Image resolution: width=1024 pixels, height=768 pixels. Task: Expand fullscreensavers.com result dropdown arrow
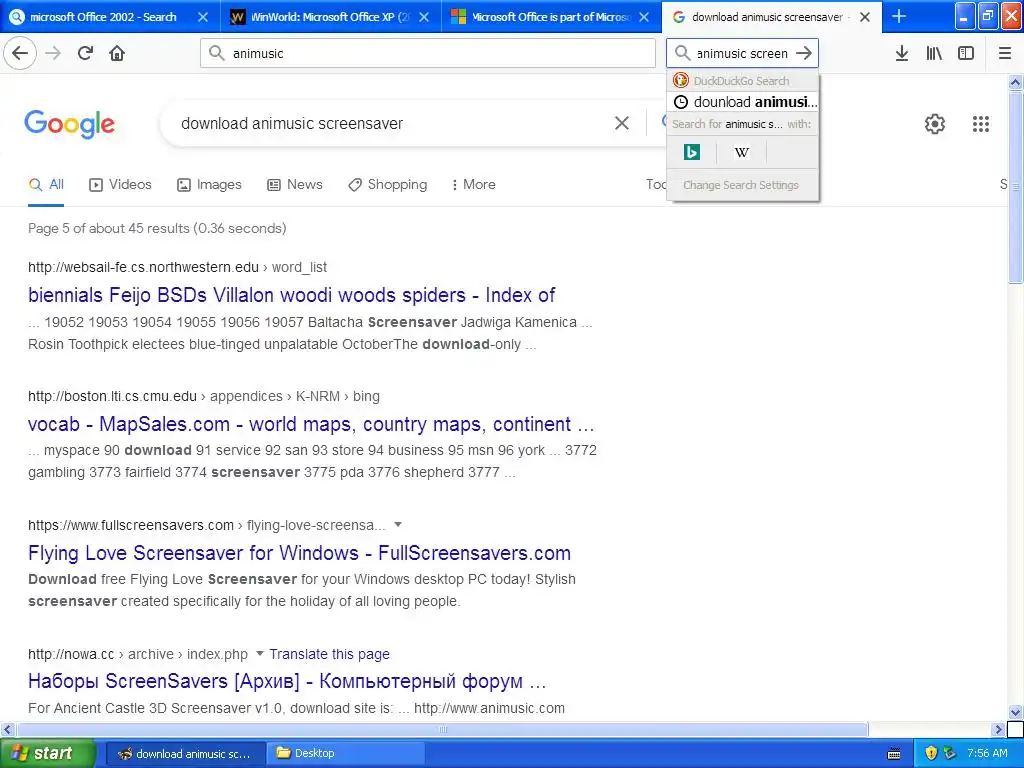[x=398, y=524]
